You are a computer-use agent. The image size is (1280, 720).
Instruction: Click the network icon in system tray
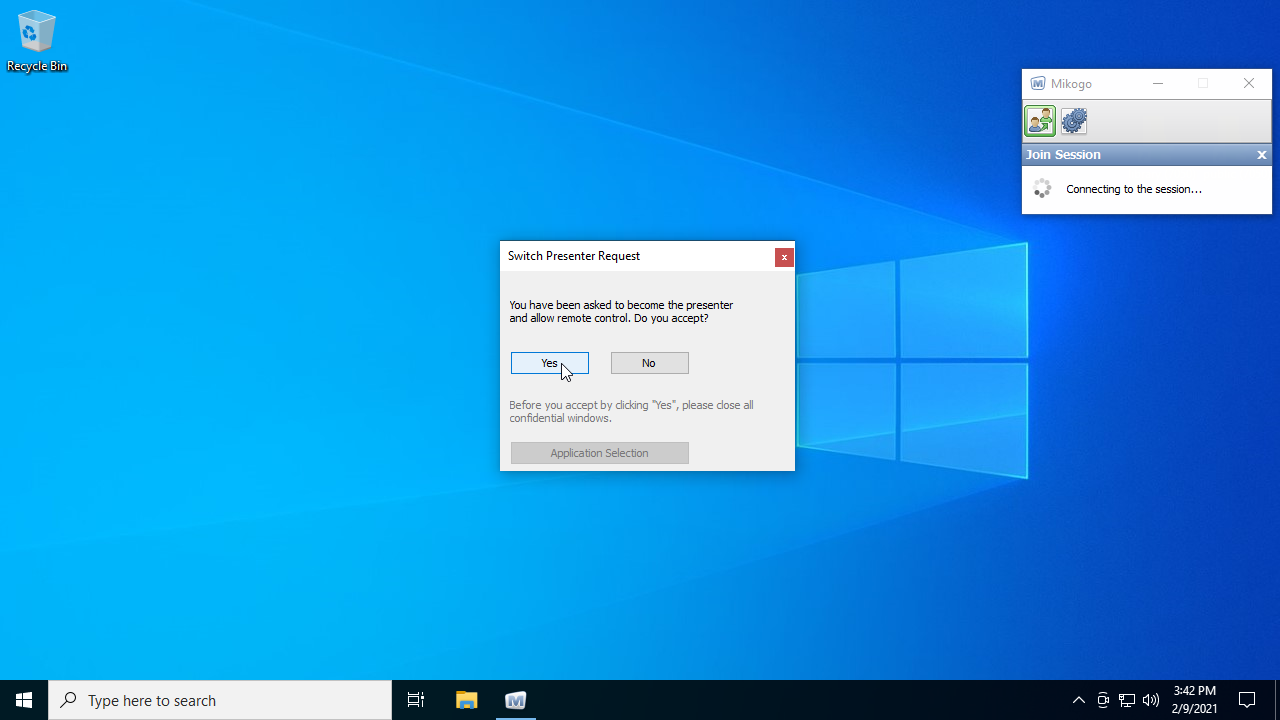pos(1127,700)
